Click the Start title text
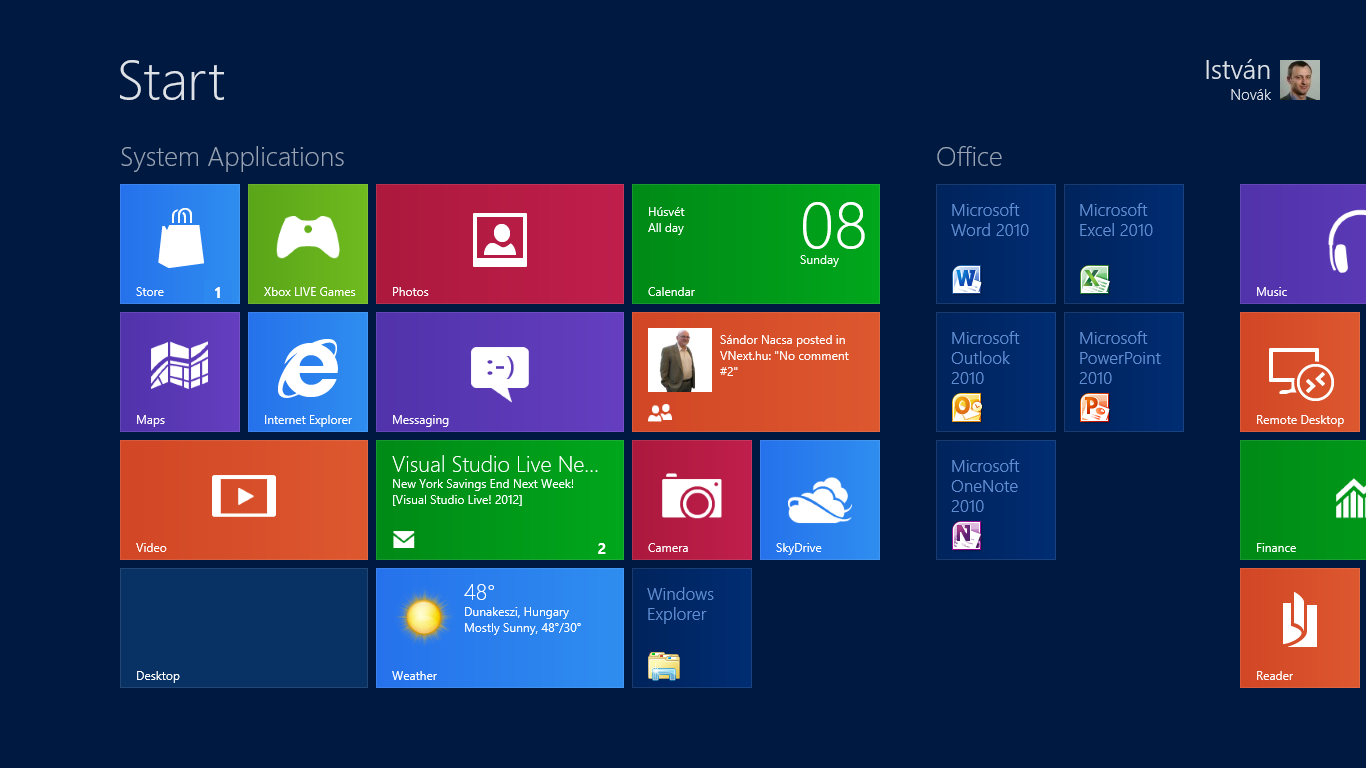The width and height of the screenshot is (1366, 768). point(172,81)
